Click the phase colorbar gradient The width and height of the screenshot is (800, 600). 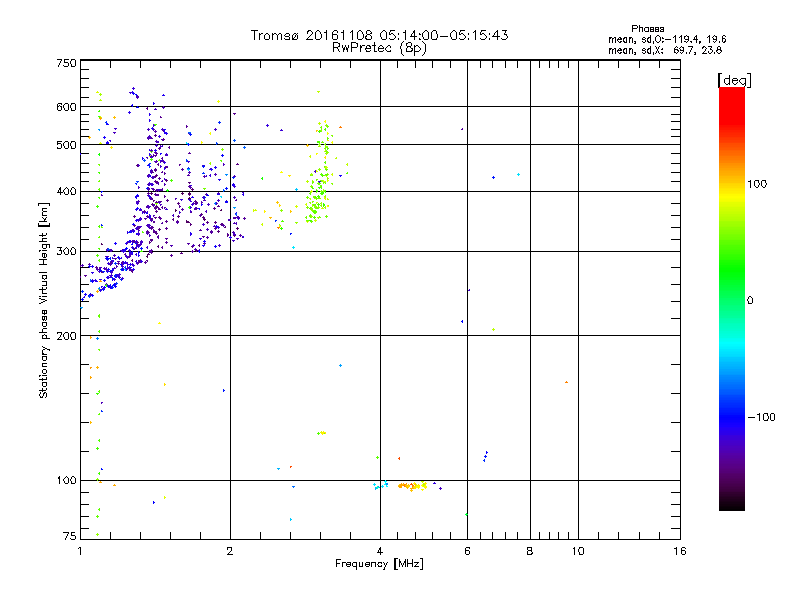[x=732, y=298]
